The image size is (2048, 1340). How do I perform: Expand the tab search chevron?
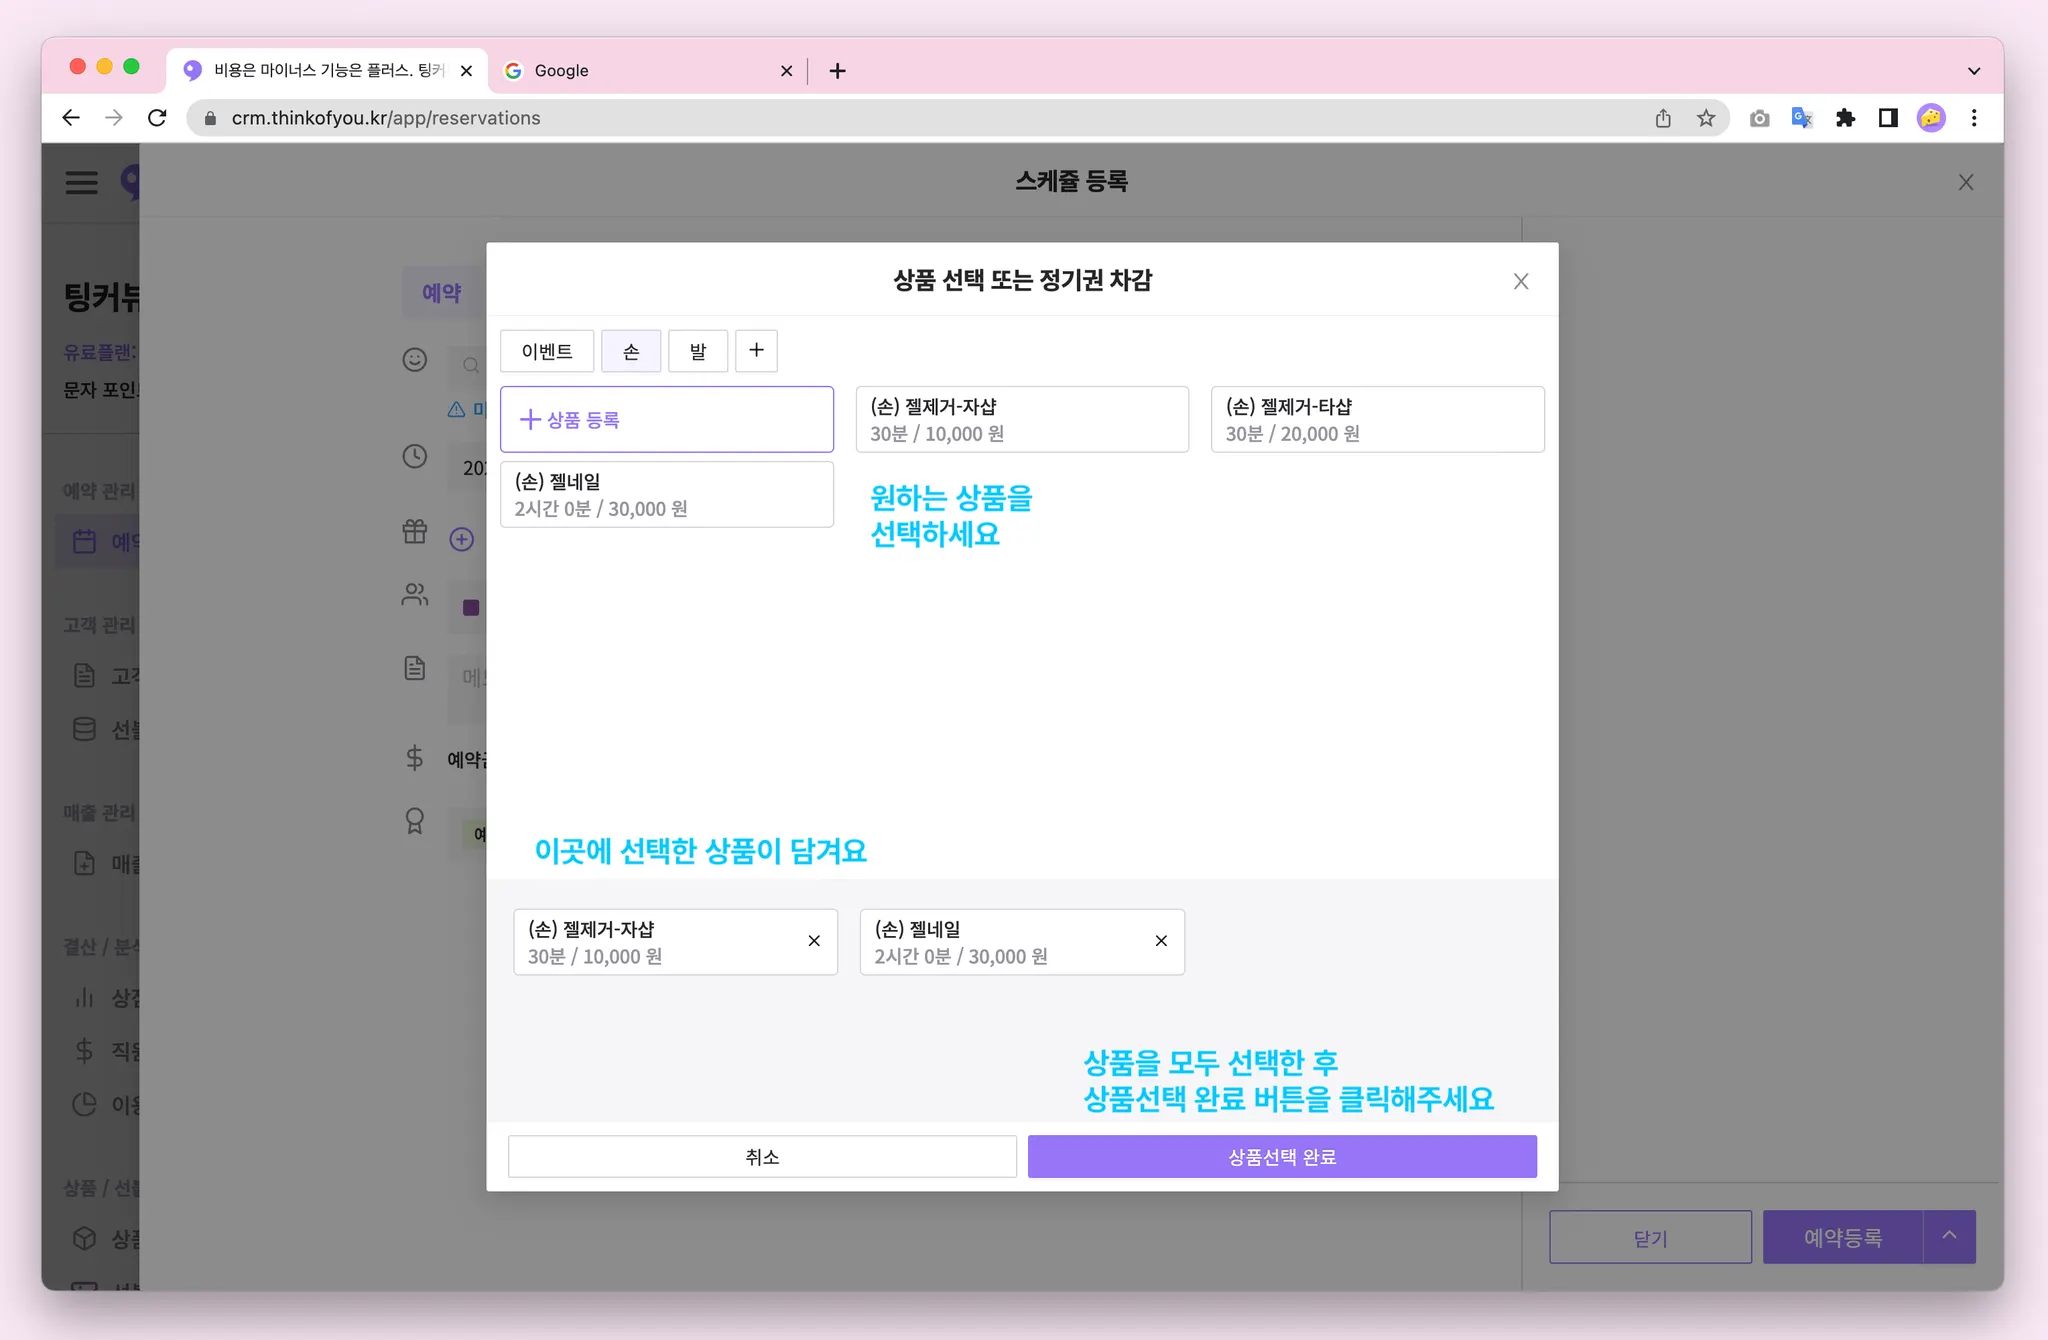[x=1974, y=71]
